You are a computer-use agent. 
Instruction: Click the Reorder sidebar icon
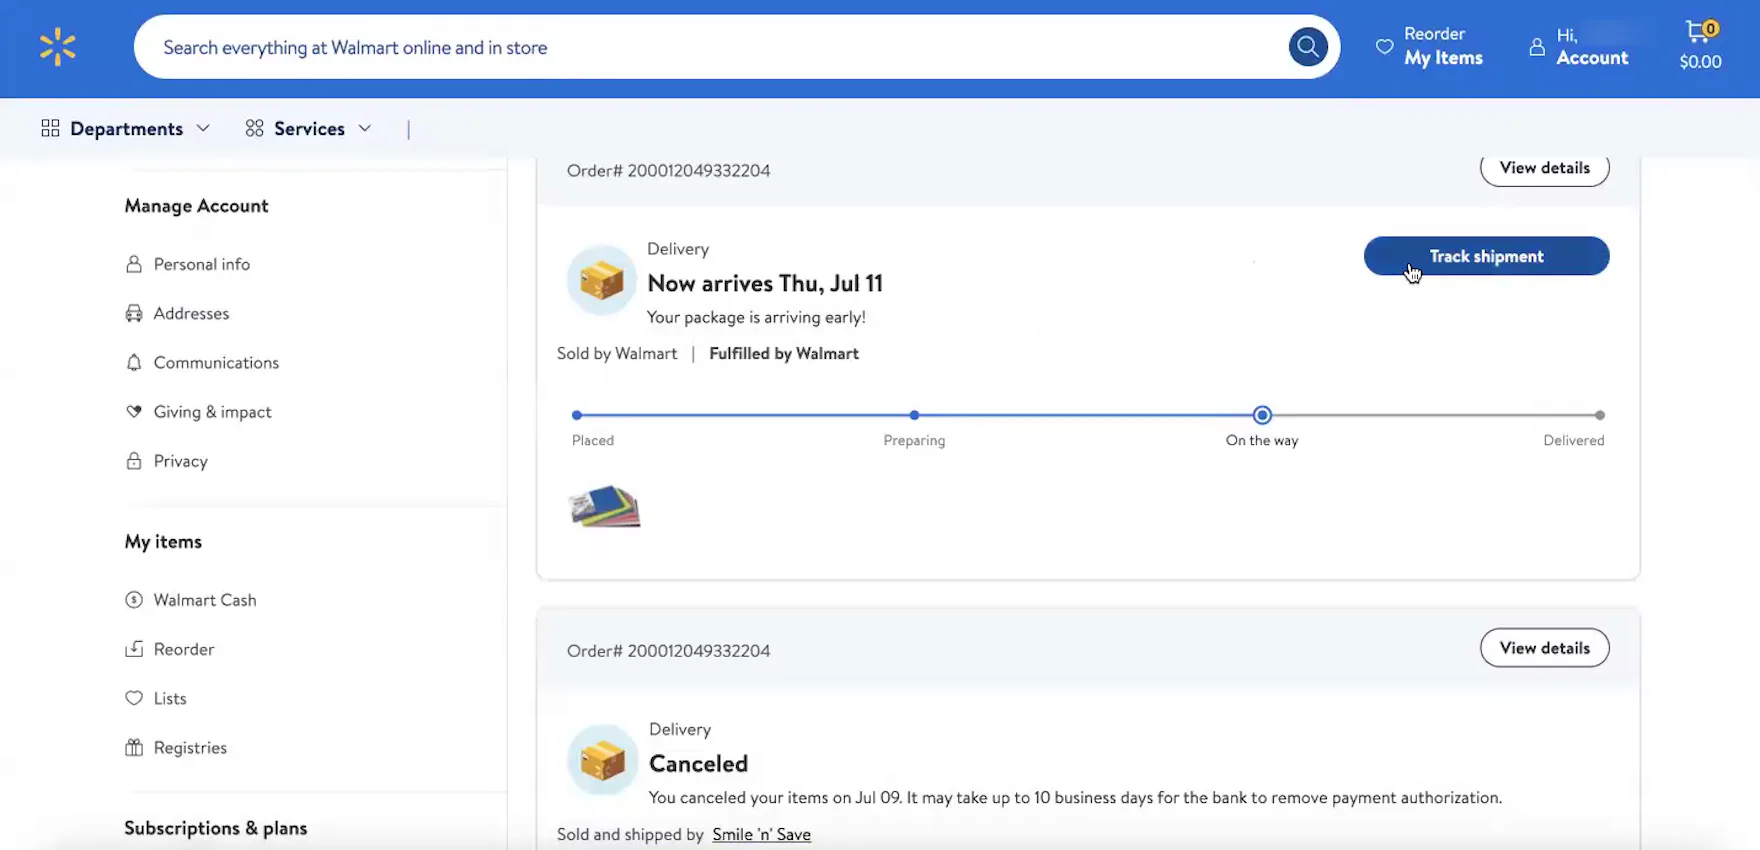tap(134, 649)
